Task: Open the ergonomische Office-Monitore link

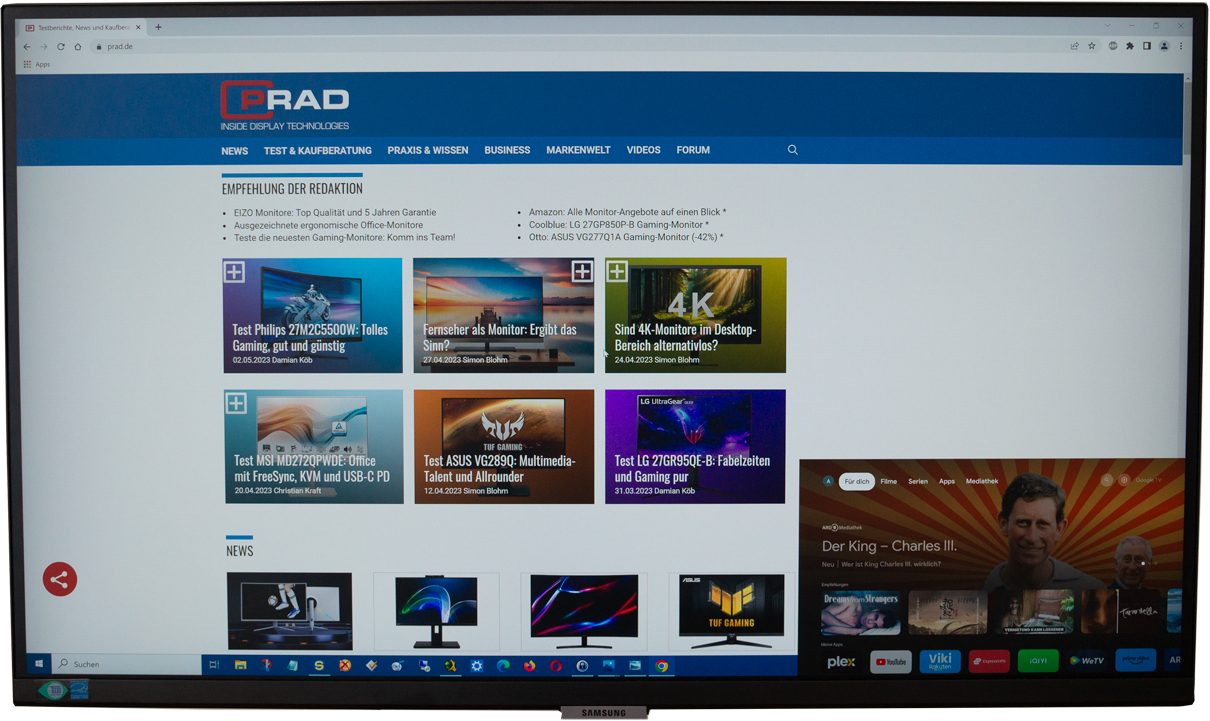Action: click(x=328, y=225)
